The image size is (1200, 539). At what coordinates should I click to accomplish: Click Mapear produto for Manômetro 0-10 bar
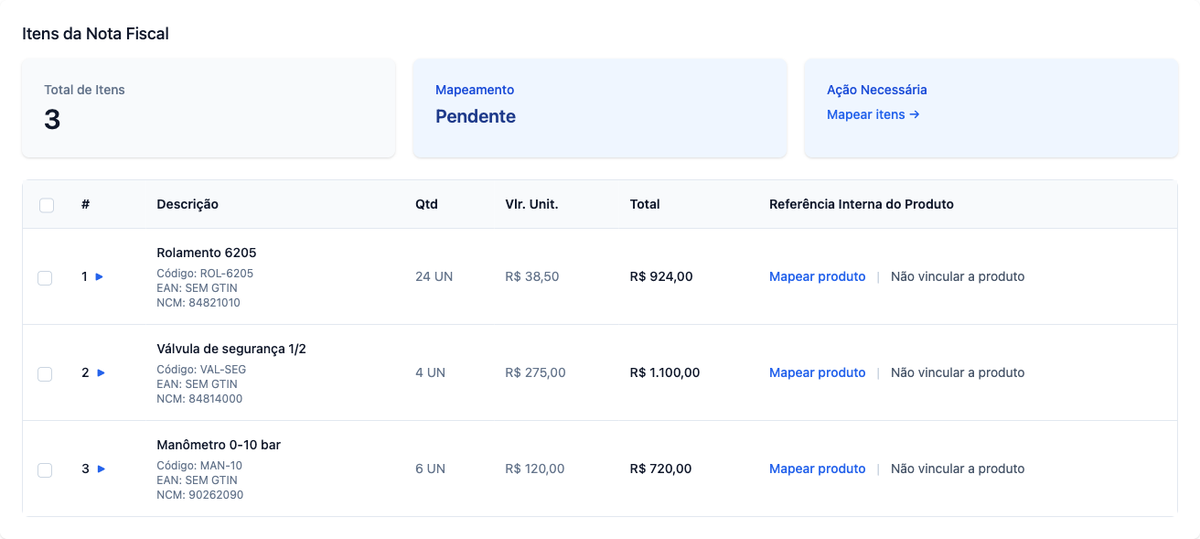817,469
